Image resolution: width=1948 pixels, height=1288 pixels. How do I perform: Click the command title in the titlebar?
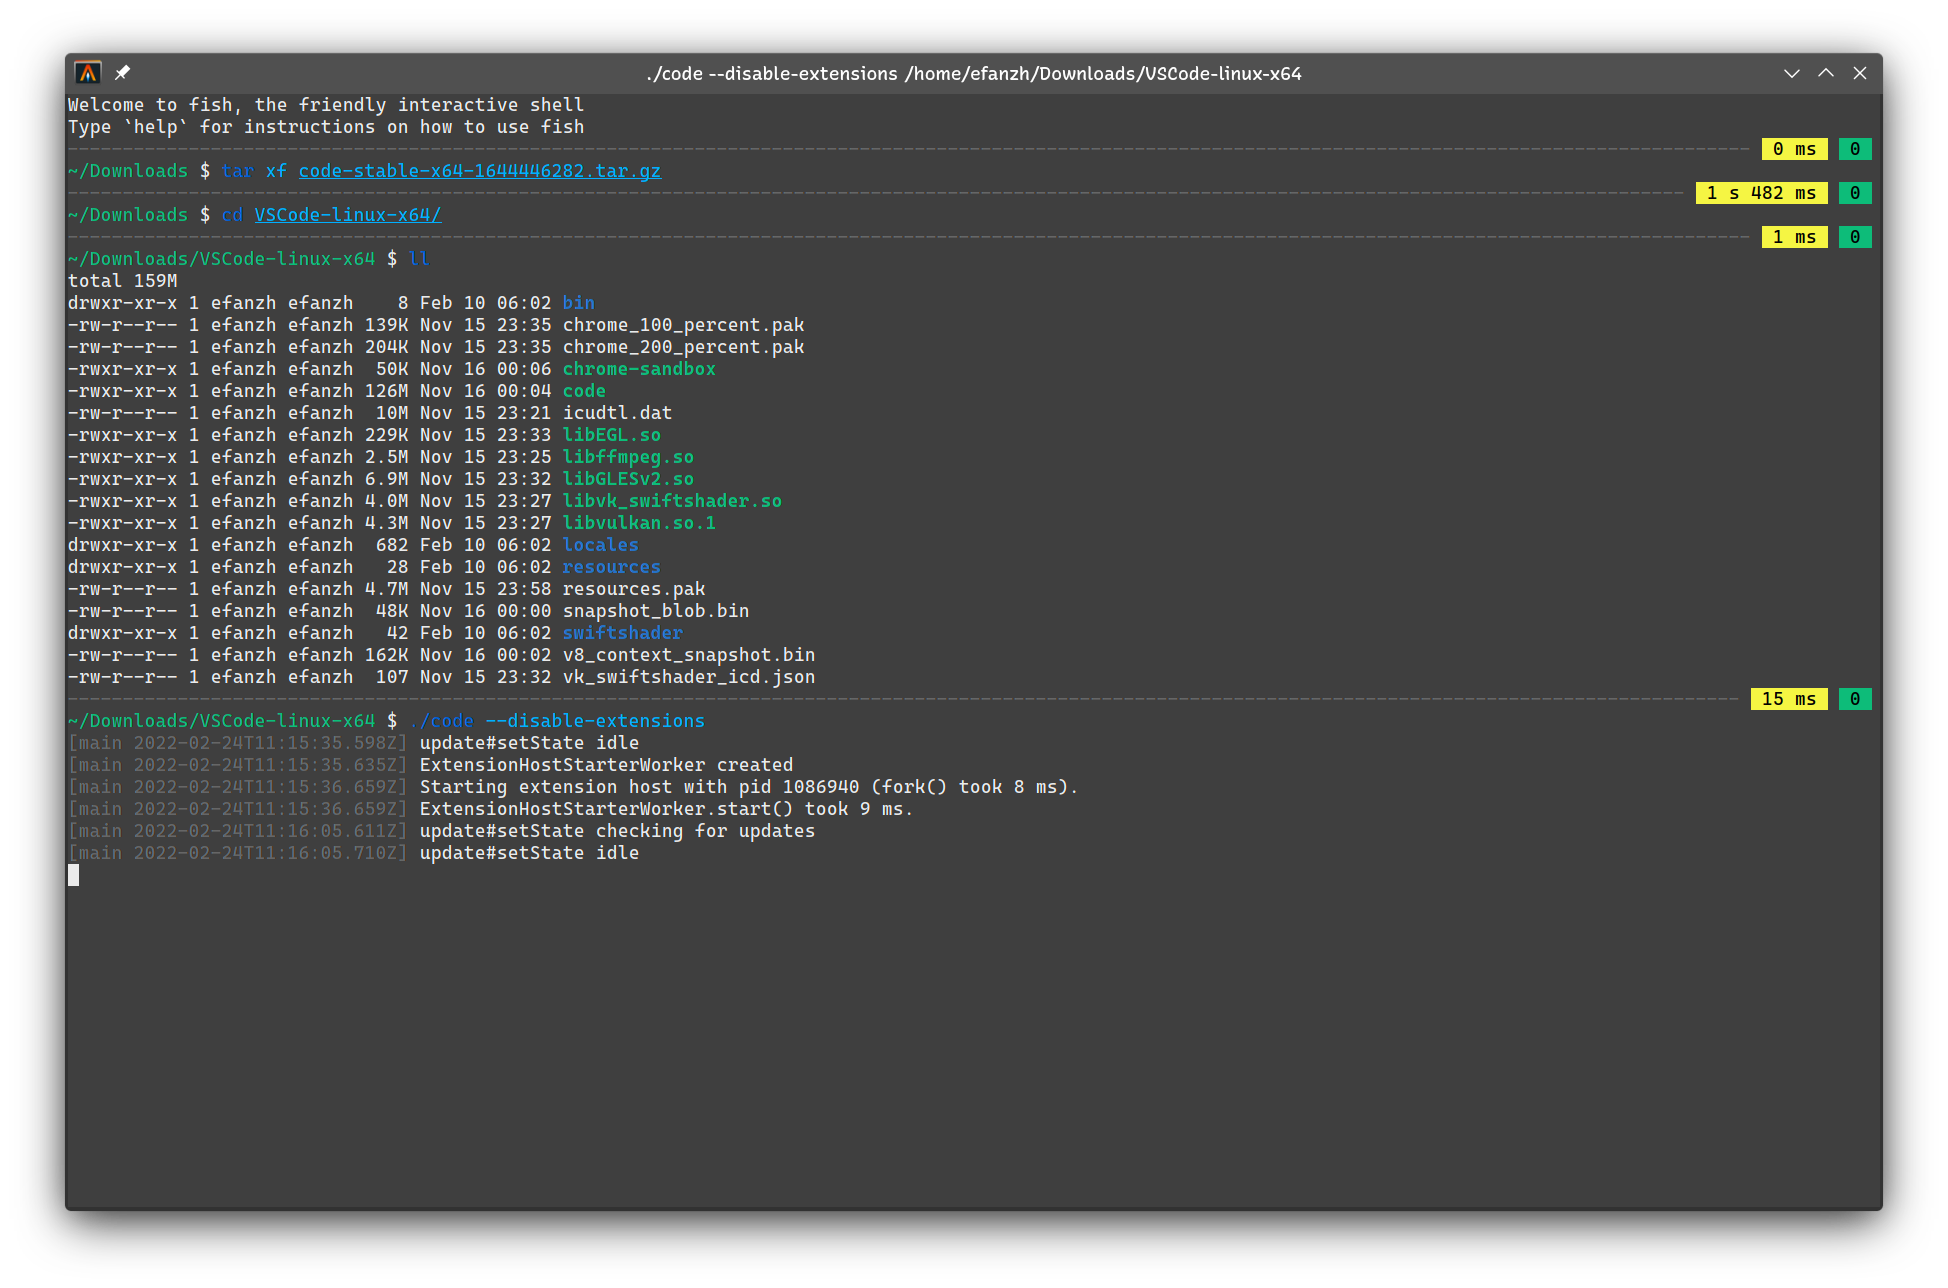(x=974, y=72)
